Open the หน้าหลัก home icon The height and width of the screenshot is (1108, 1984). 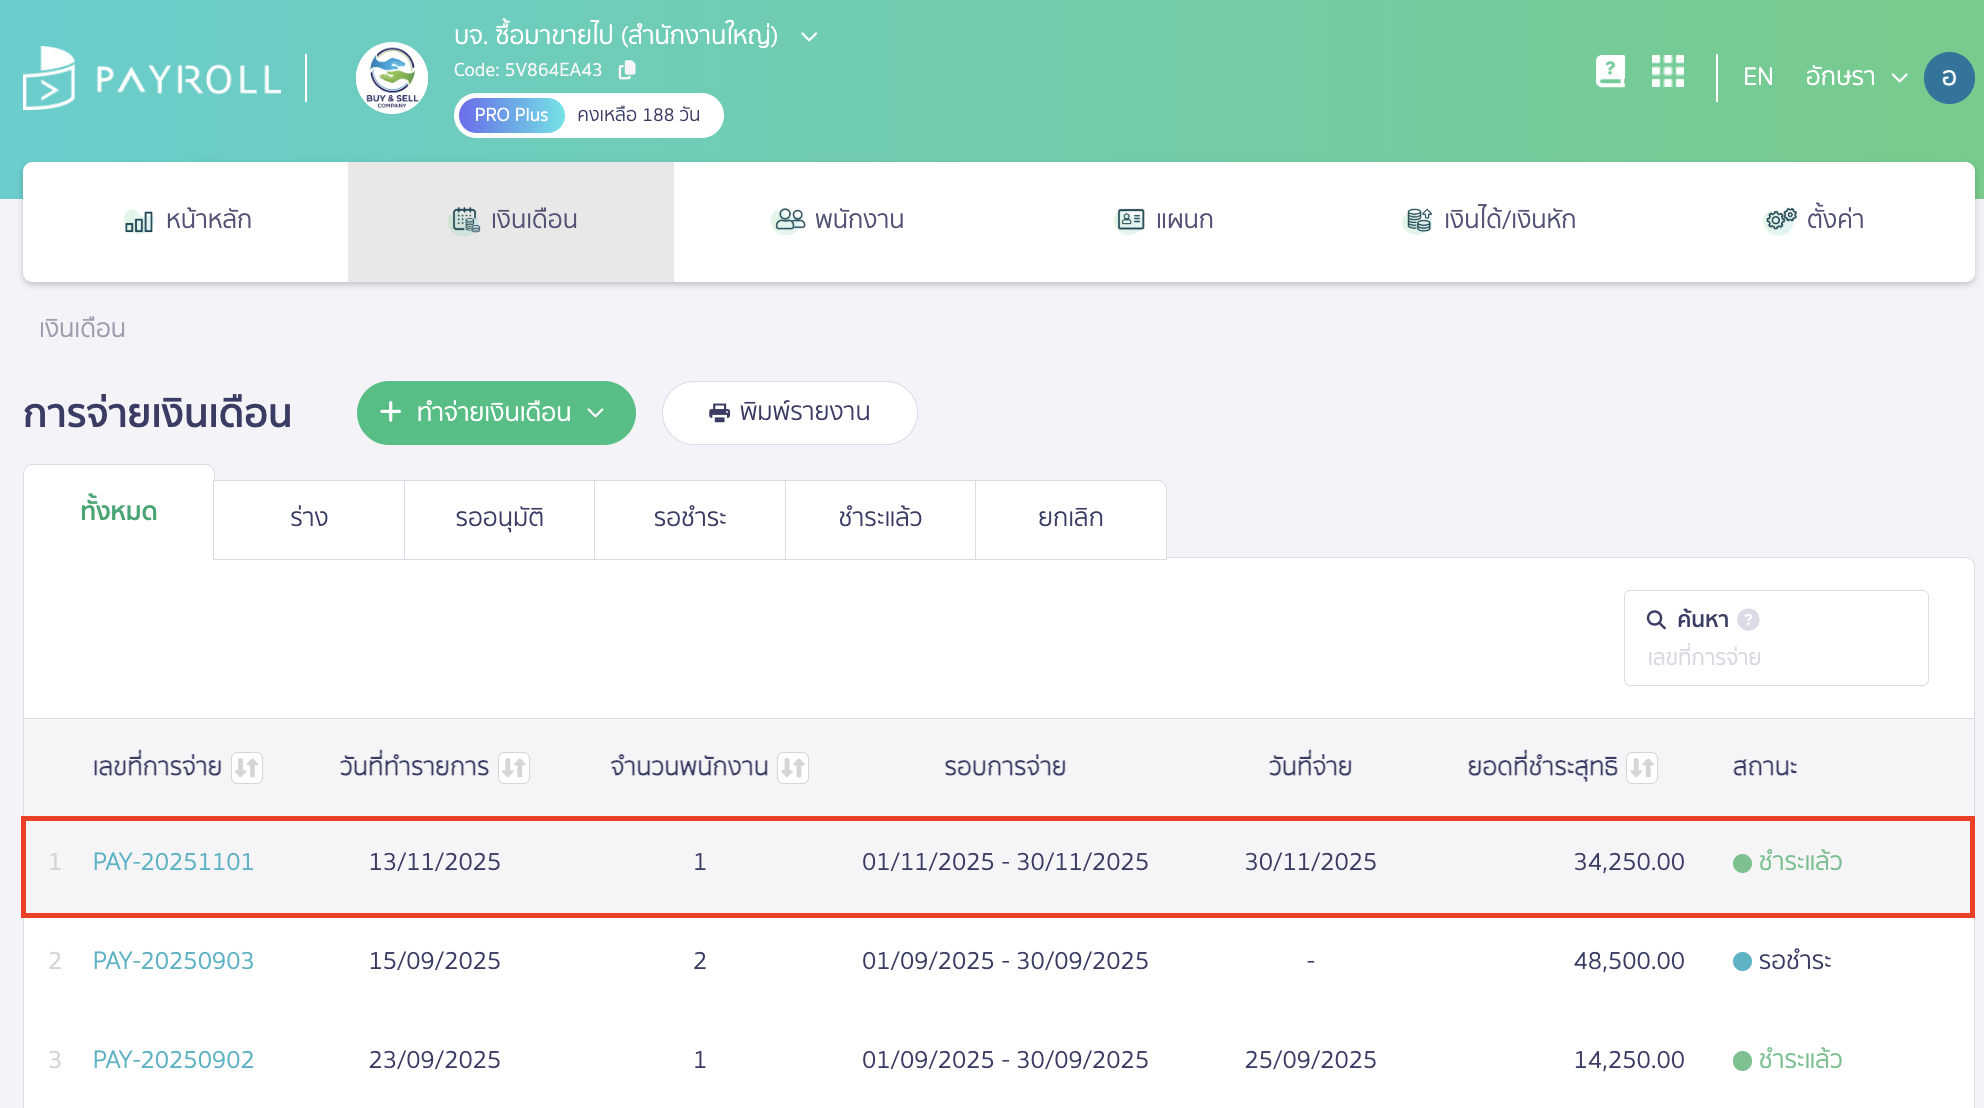coord(140,220)
